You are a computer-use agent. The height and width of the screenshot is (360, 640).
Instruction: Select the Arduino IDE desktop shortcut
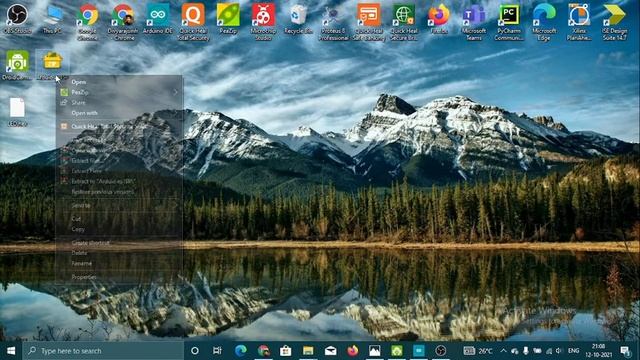tap(158, 19)
